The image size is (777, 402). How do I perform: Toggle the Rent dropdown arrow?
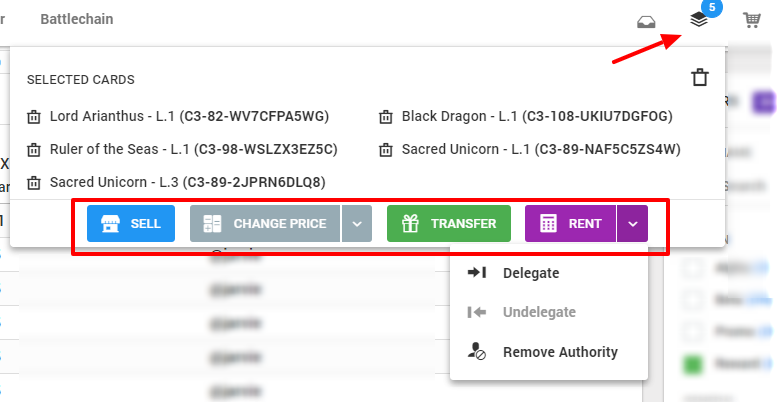coord(632,224)
